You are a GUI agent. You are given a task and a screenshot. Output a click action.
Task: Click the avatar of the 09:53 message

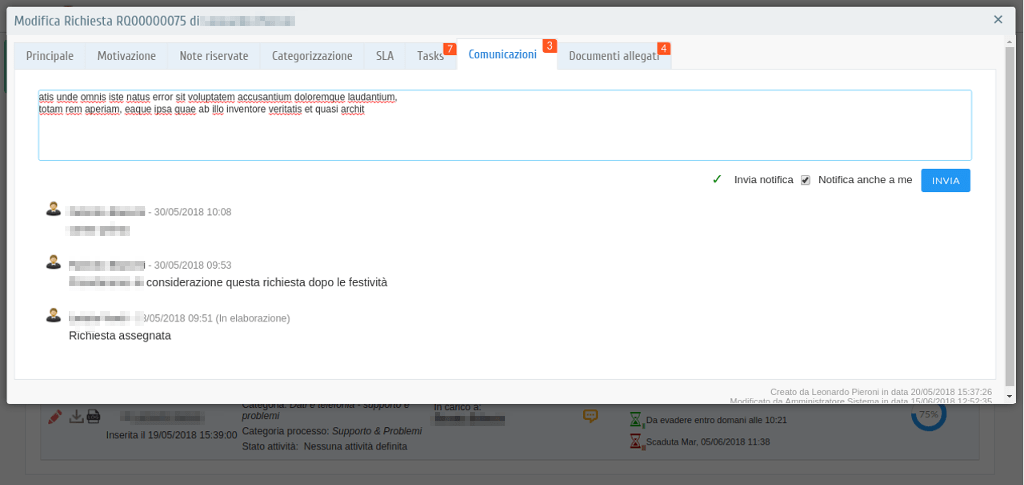(x=53, y=262)
